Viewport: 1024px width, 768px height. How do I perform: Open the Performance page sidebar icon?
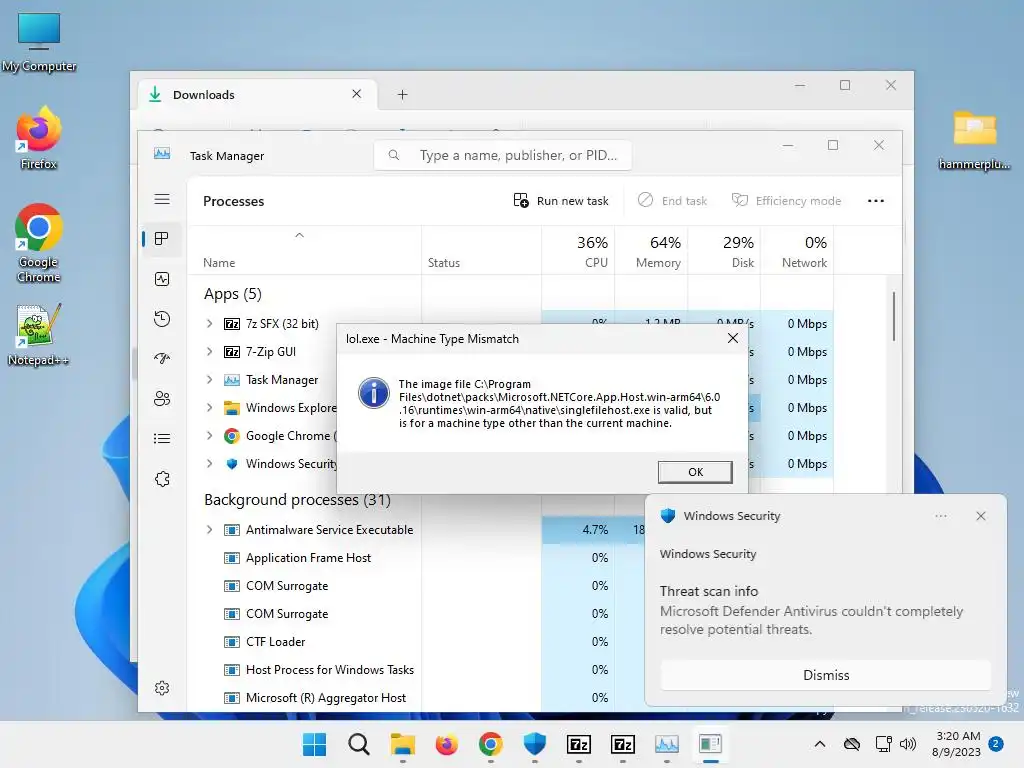162,279
